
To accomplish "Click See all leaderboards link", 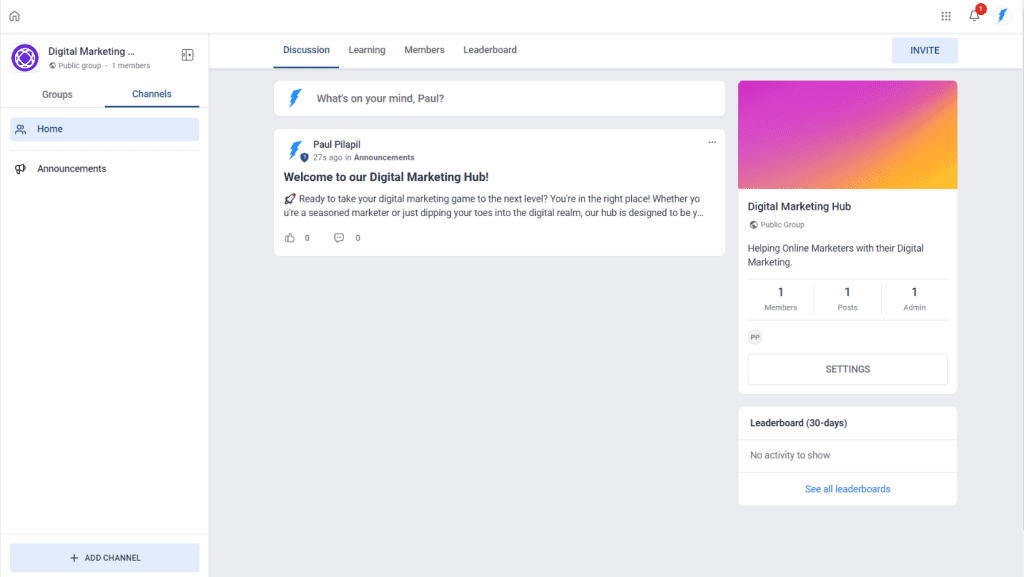I will 847,488.
